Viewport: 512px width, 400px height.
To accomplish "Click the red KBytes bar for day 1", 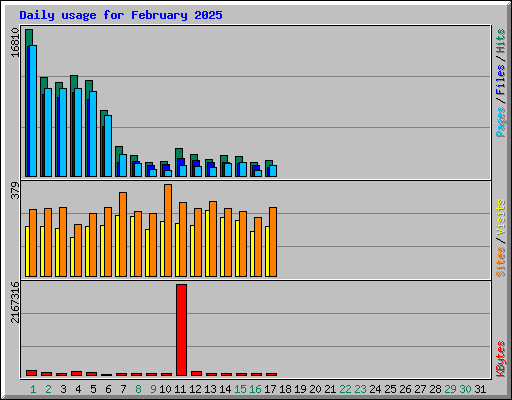I will tap(31, 373).
